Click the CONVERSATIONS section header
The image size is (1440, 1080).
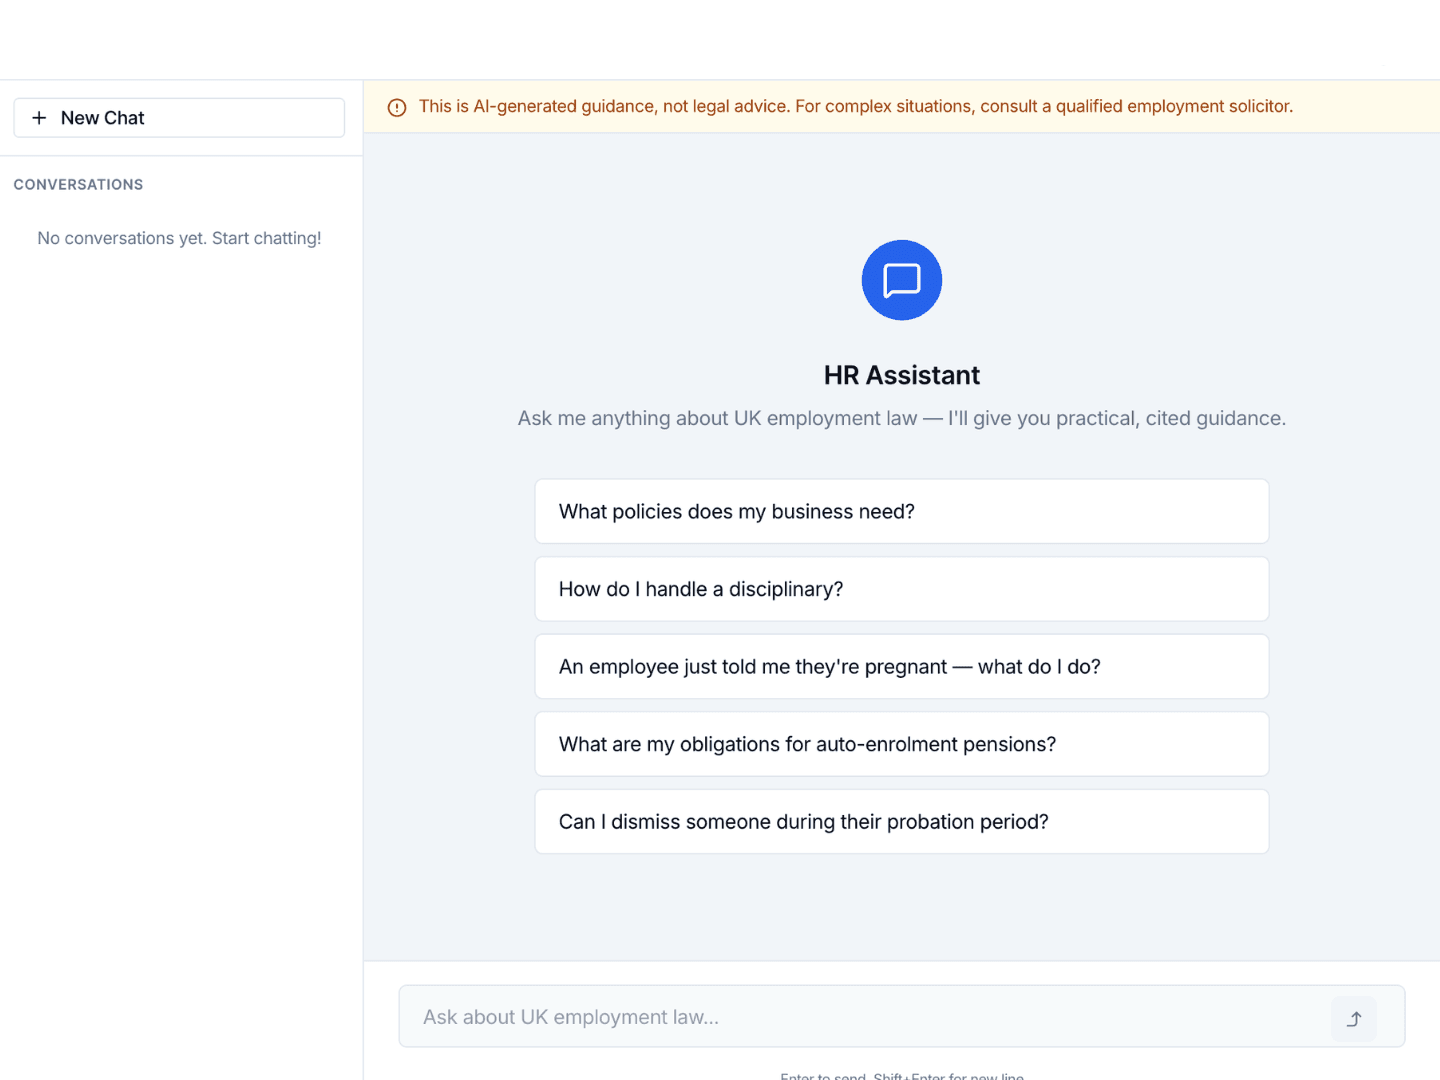pos(78,184)
